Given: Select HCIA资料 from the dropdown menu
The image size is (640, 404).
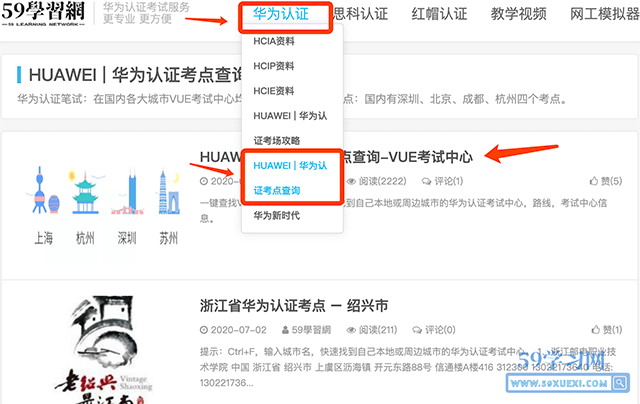Looking at the screenshot, I should (274, 42).
